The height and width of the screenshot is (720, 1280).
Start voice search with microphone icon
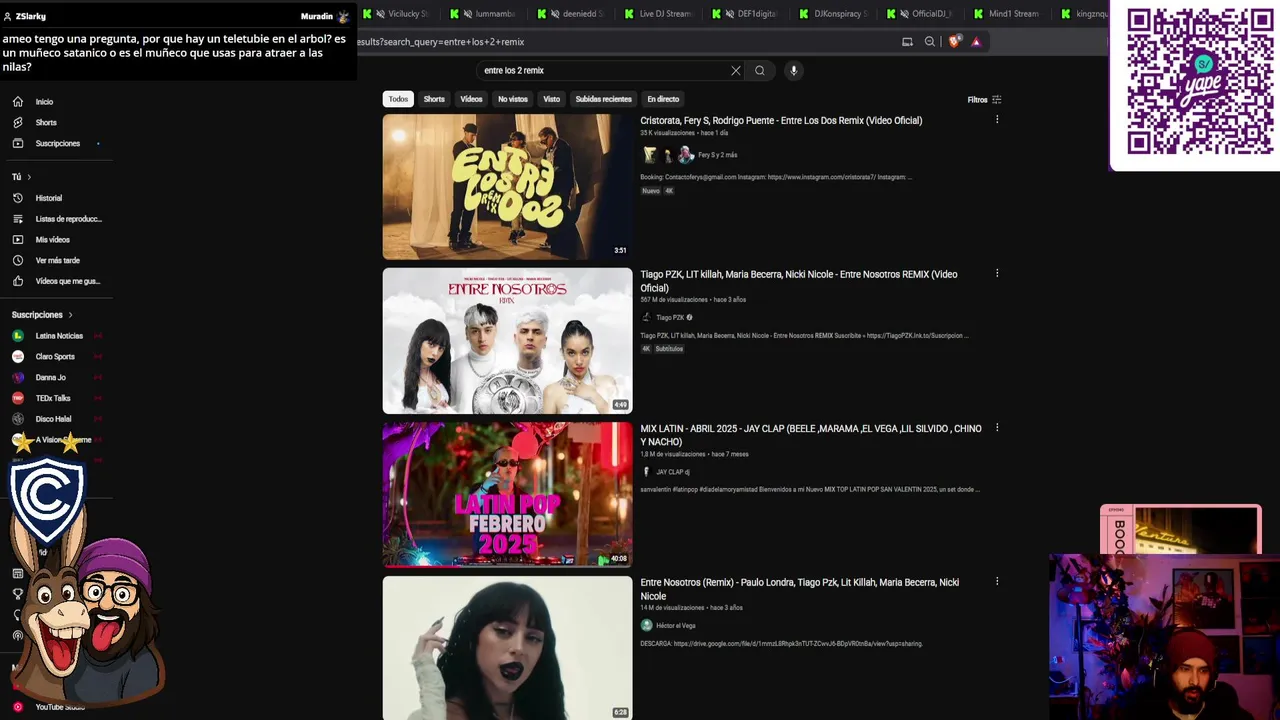[793, 70]
